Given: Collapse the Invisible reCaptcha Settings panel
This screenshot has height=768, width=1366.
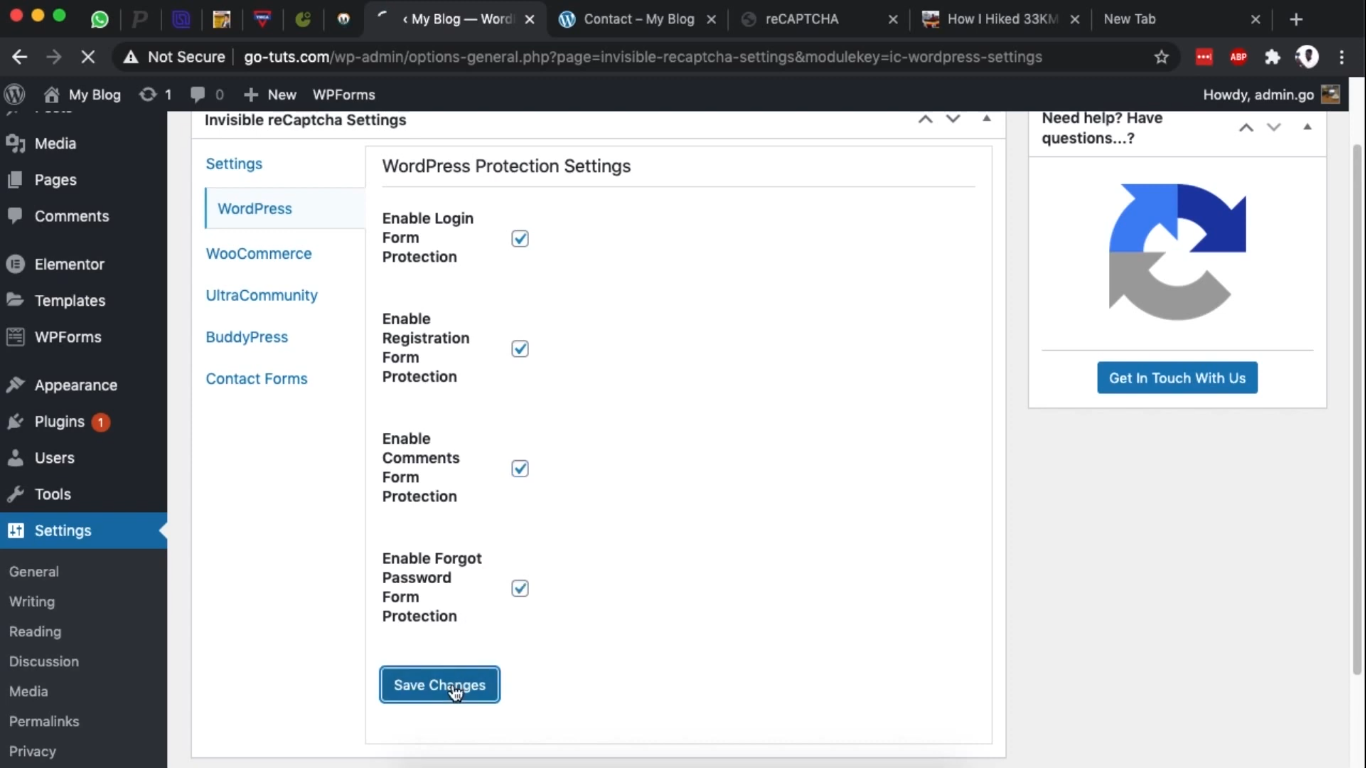Looking at the screenshot, I should click(986, 119).
